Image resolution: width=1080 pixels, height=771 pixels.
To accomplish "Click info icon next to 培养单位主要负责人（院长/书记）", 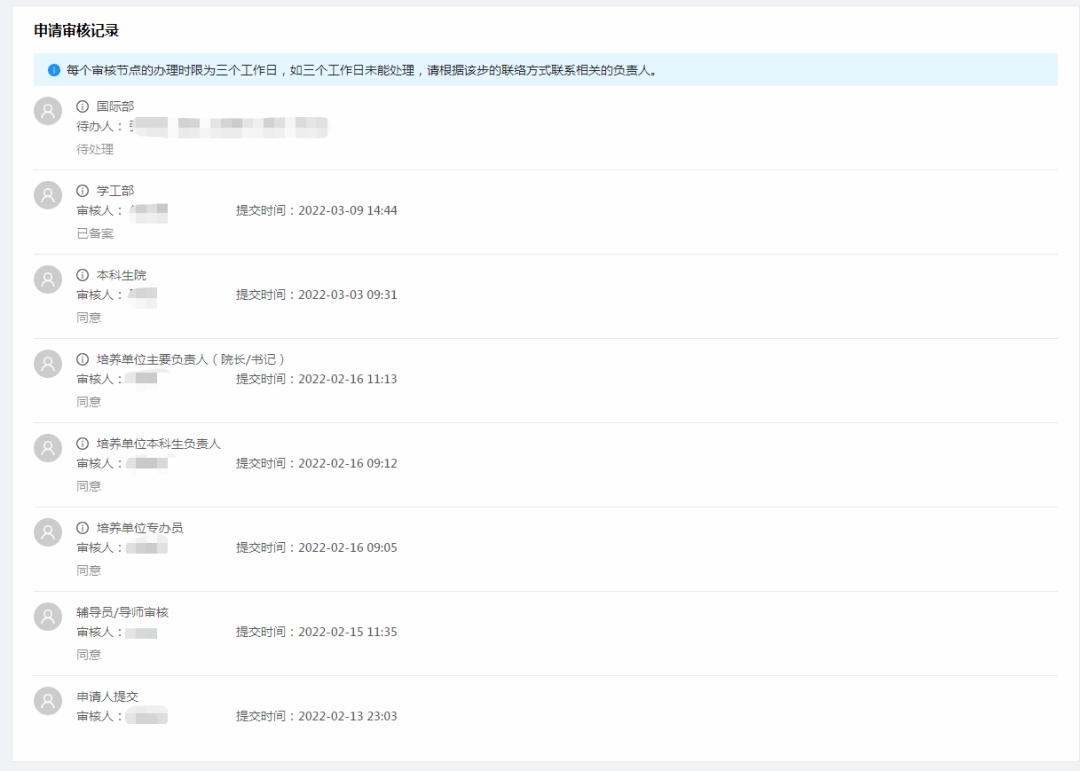I will [x=83, y=359].
